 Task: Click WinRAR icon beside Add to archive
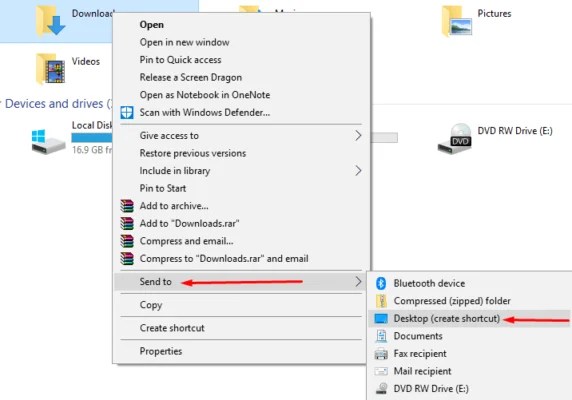pos(127,206)
